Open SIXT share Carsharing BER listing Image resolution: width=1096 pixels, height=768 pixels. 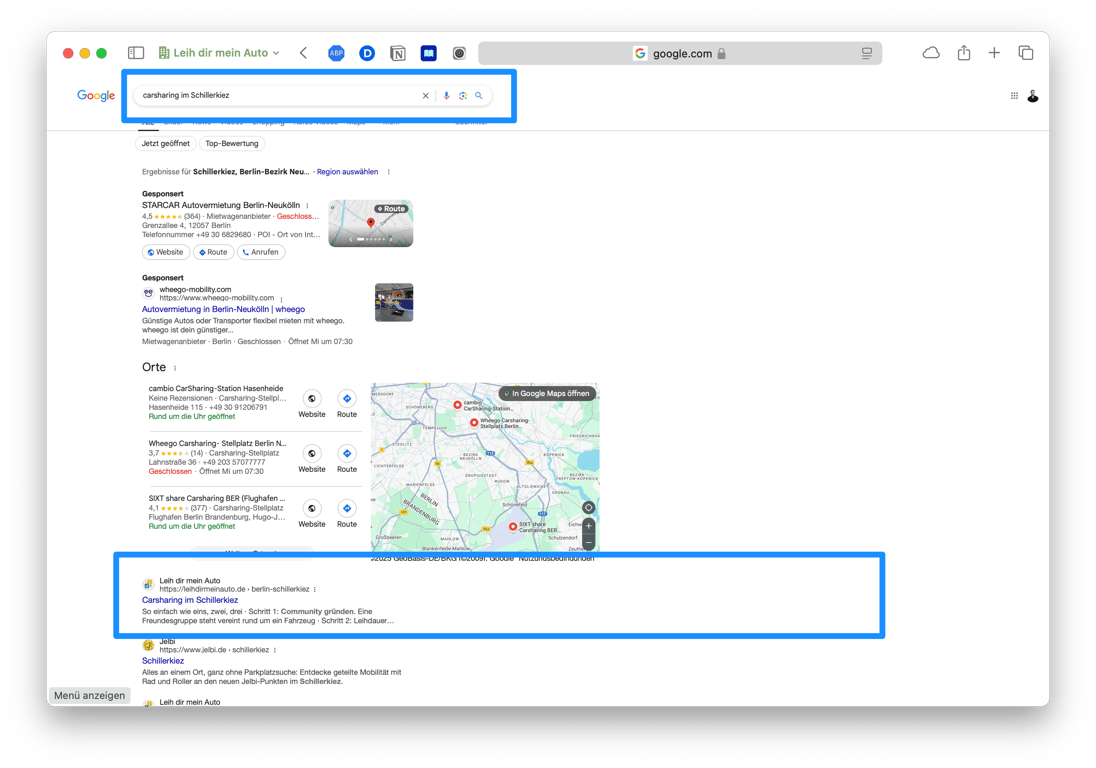[217, 498]
